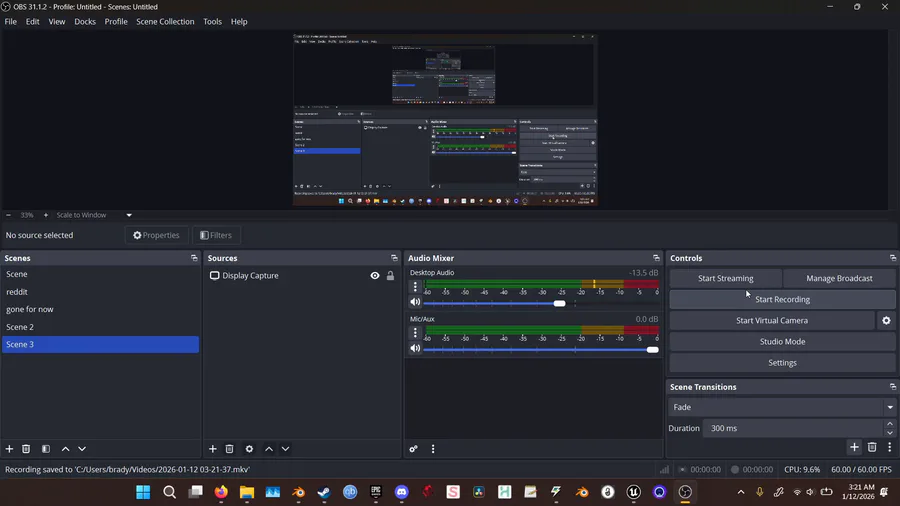Mute Mic/Aux speaker icon
This screenshot has height=506, width=900.
click(415, 349)
